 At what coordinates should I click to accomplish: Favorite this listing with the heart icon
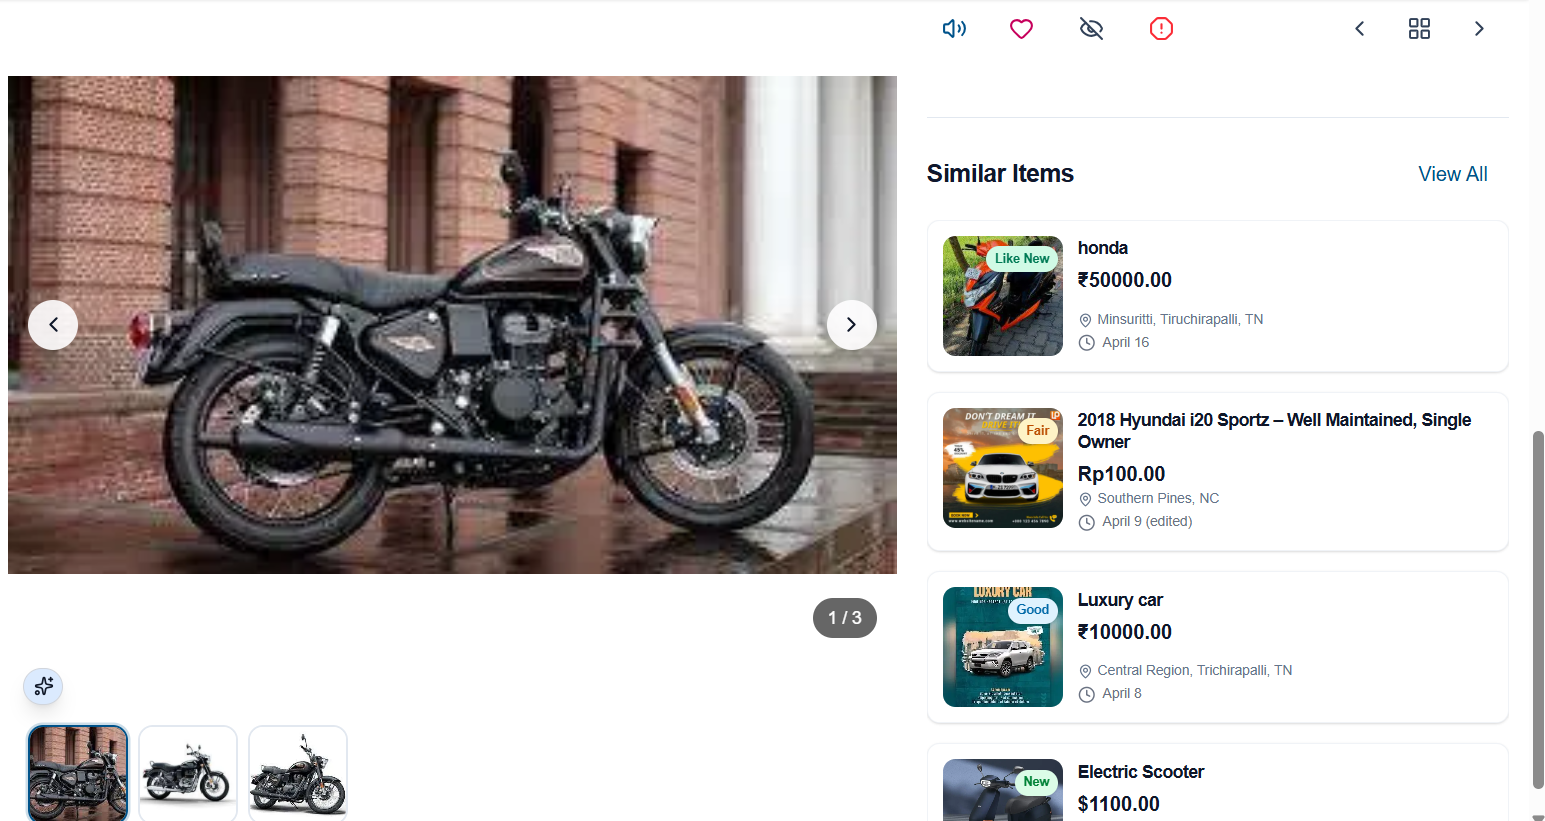point(1021,29)
